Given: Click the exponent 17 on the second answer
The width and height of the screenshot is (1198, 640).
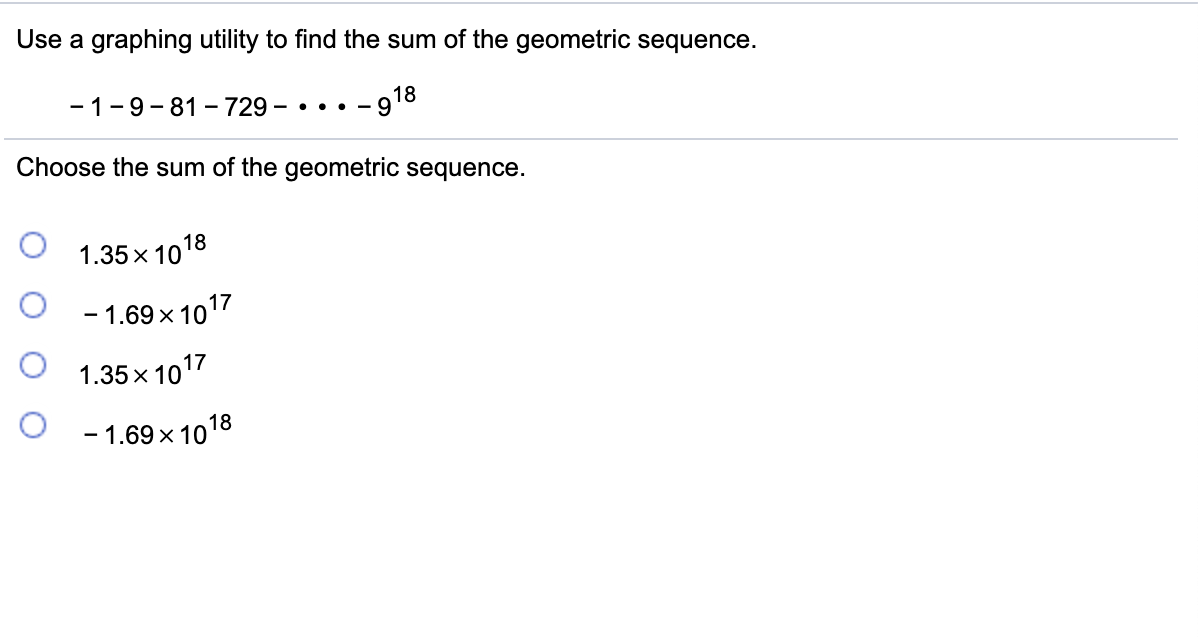Looking at the screenshot, I should point(222,302).
